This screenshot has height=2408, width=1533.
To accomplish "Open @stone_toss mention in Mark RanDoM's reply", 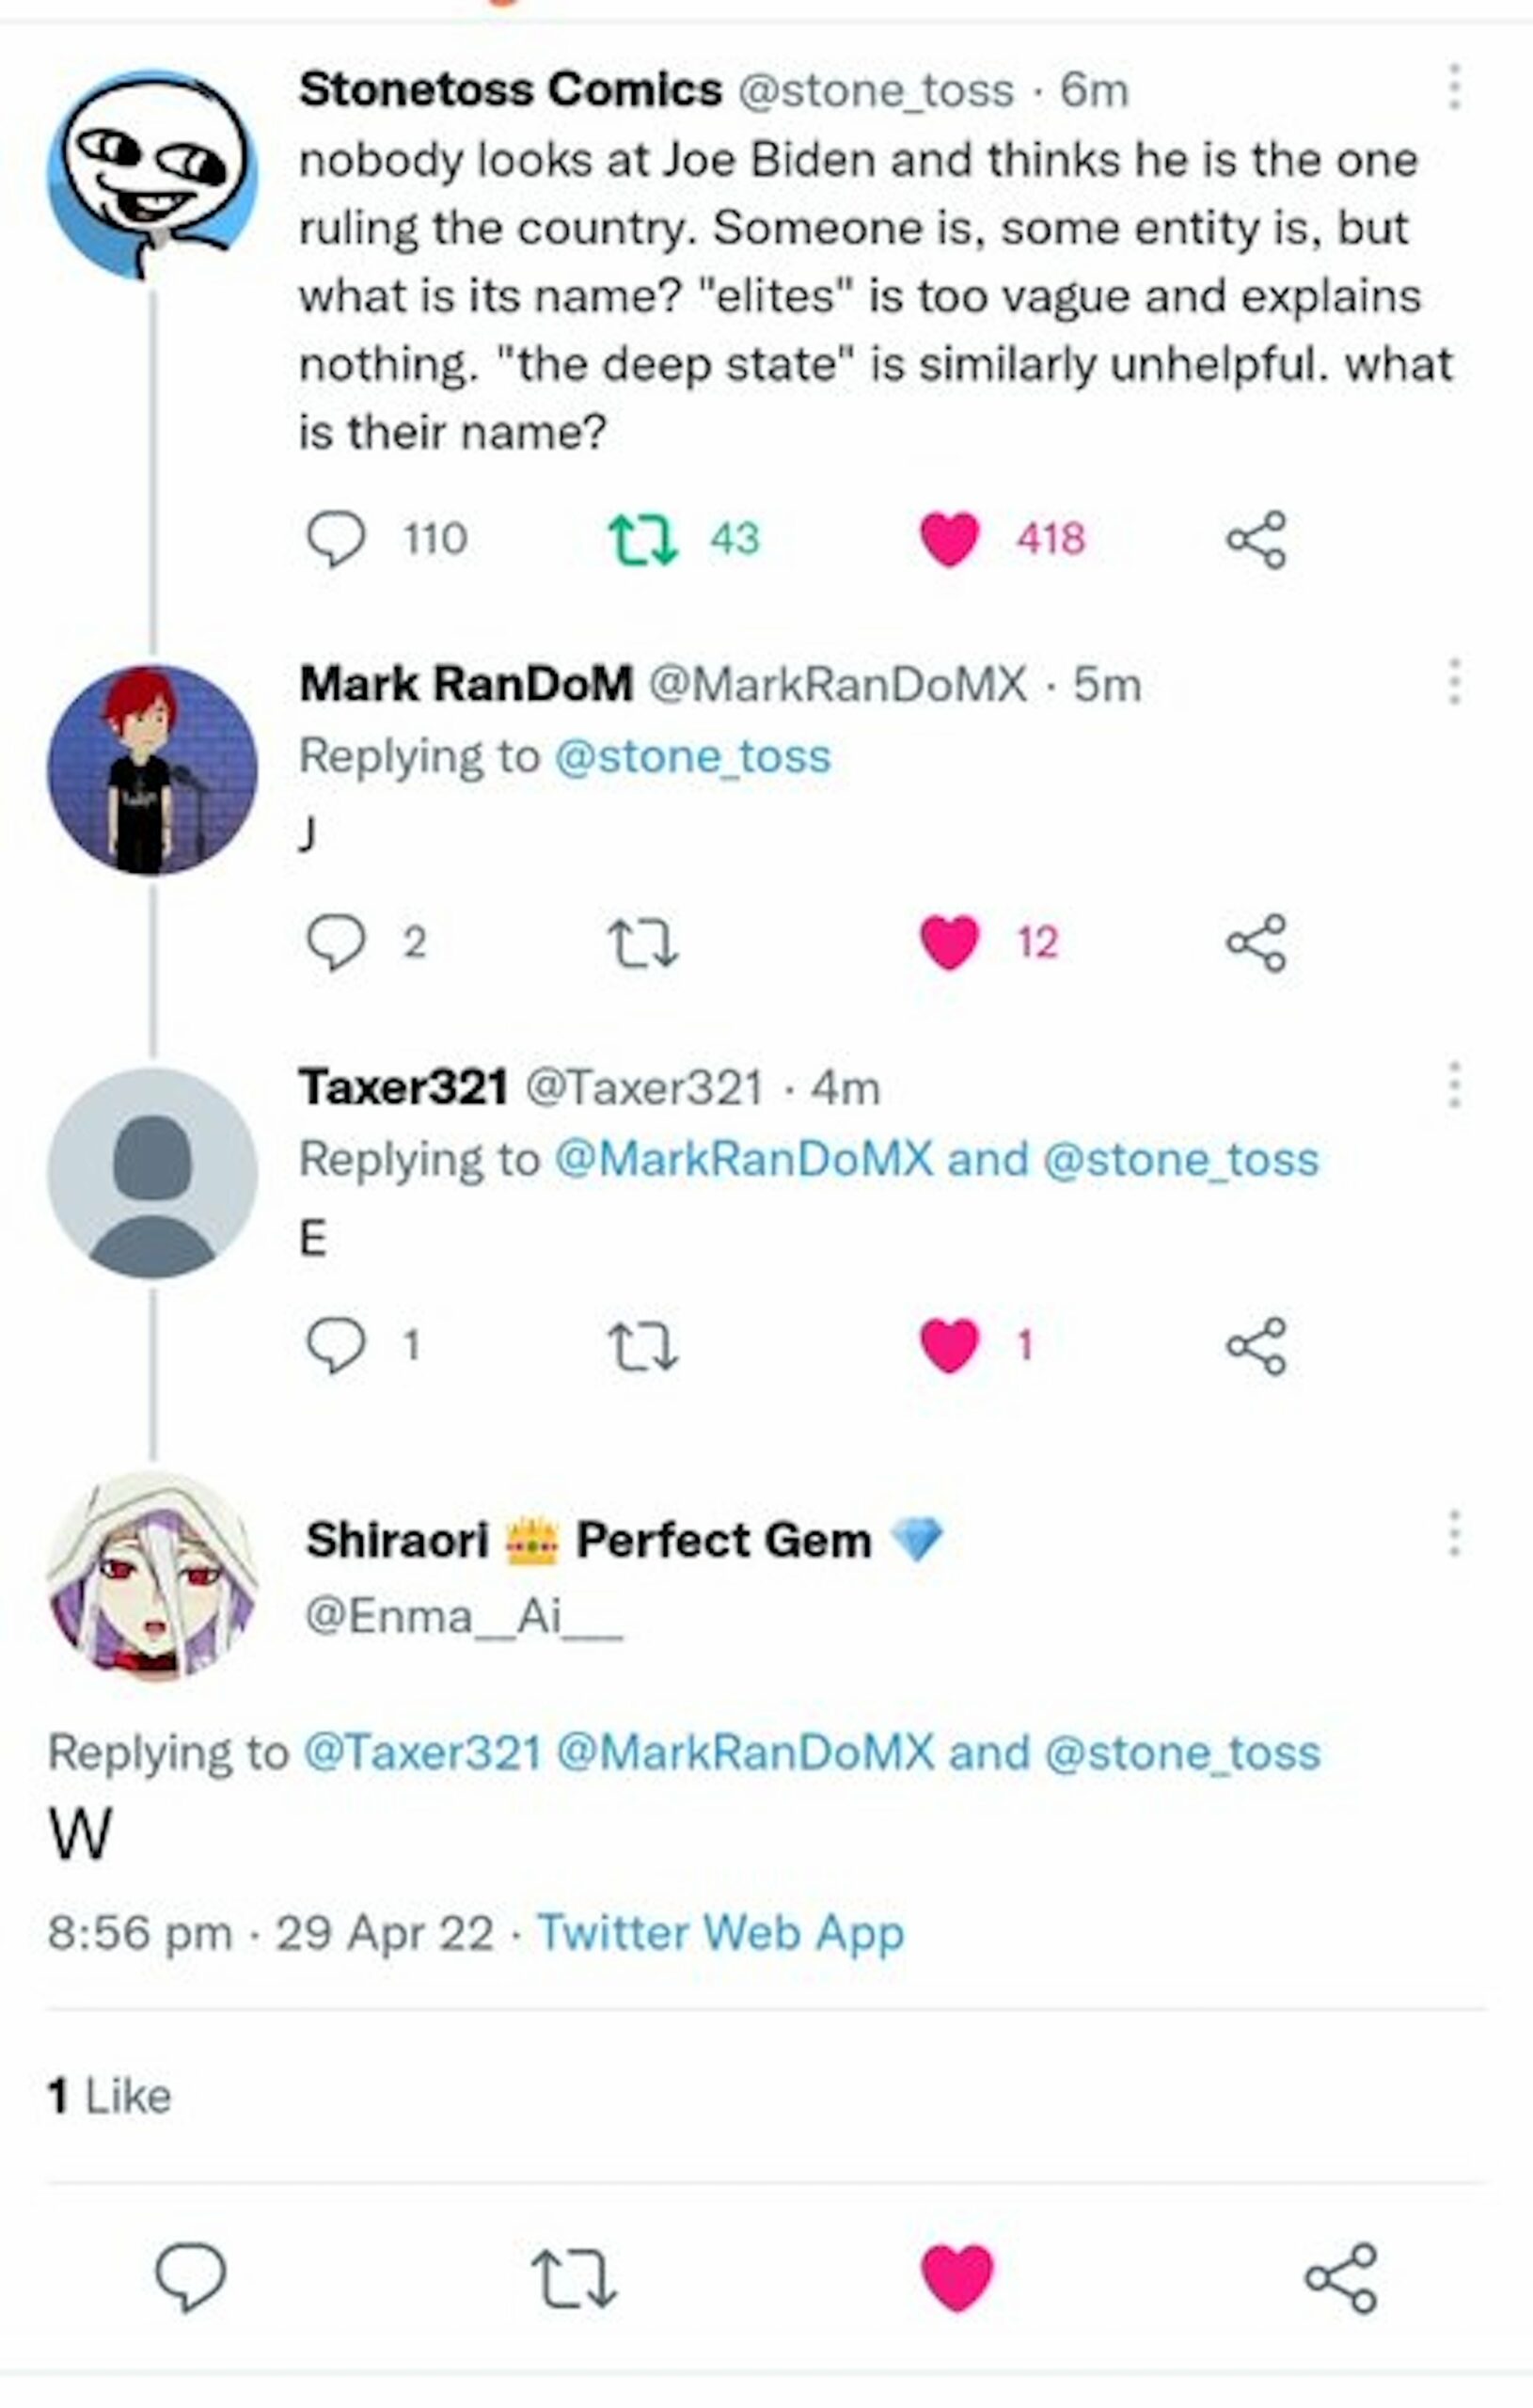I will [x=692, y=756].
